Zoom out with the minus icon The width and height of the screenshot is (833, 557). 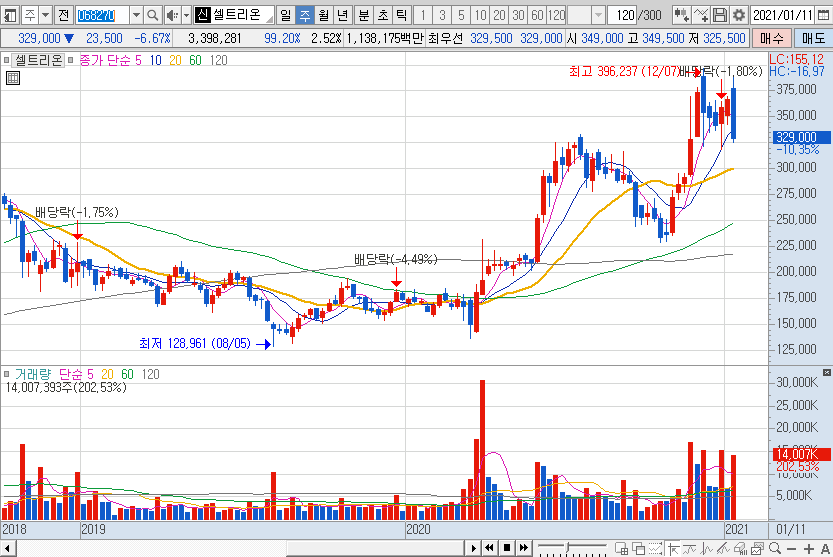pos(792,548)
